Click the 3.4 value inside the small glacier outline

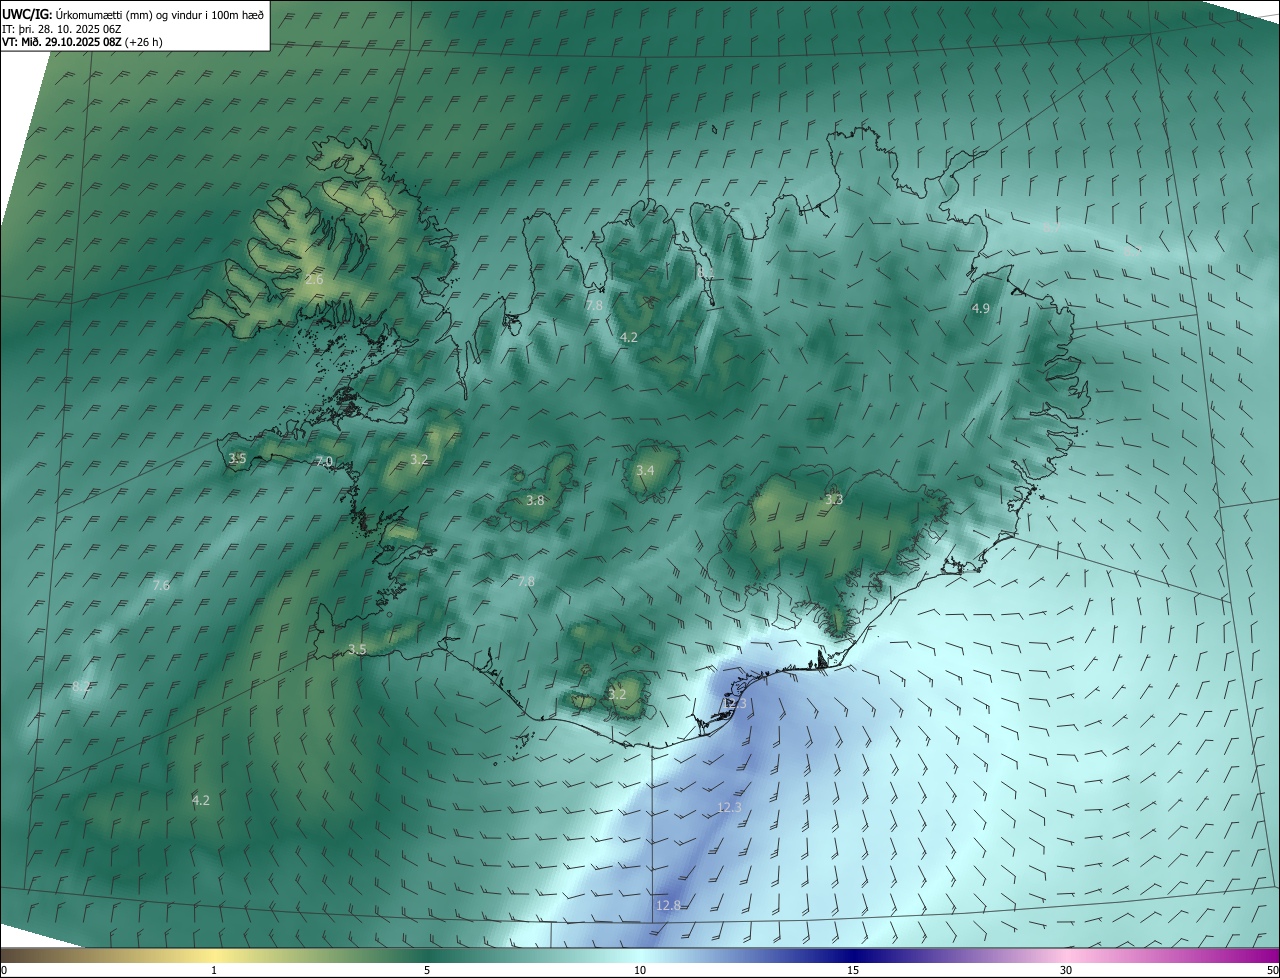coord(645,471)
